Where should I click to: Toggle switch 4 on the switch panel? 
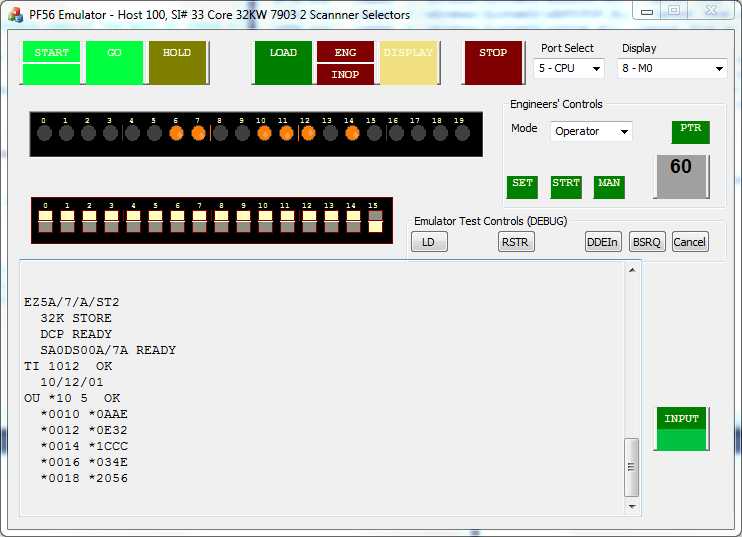point(133,221)
